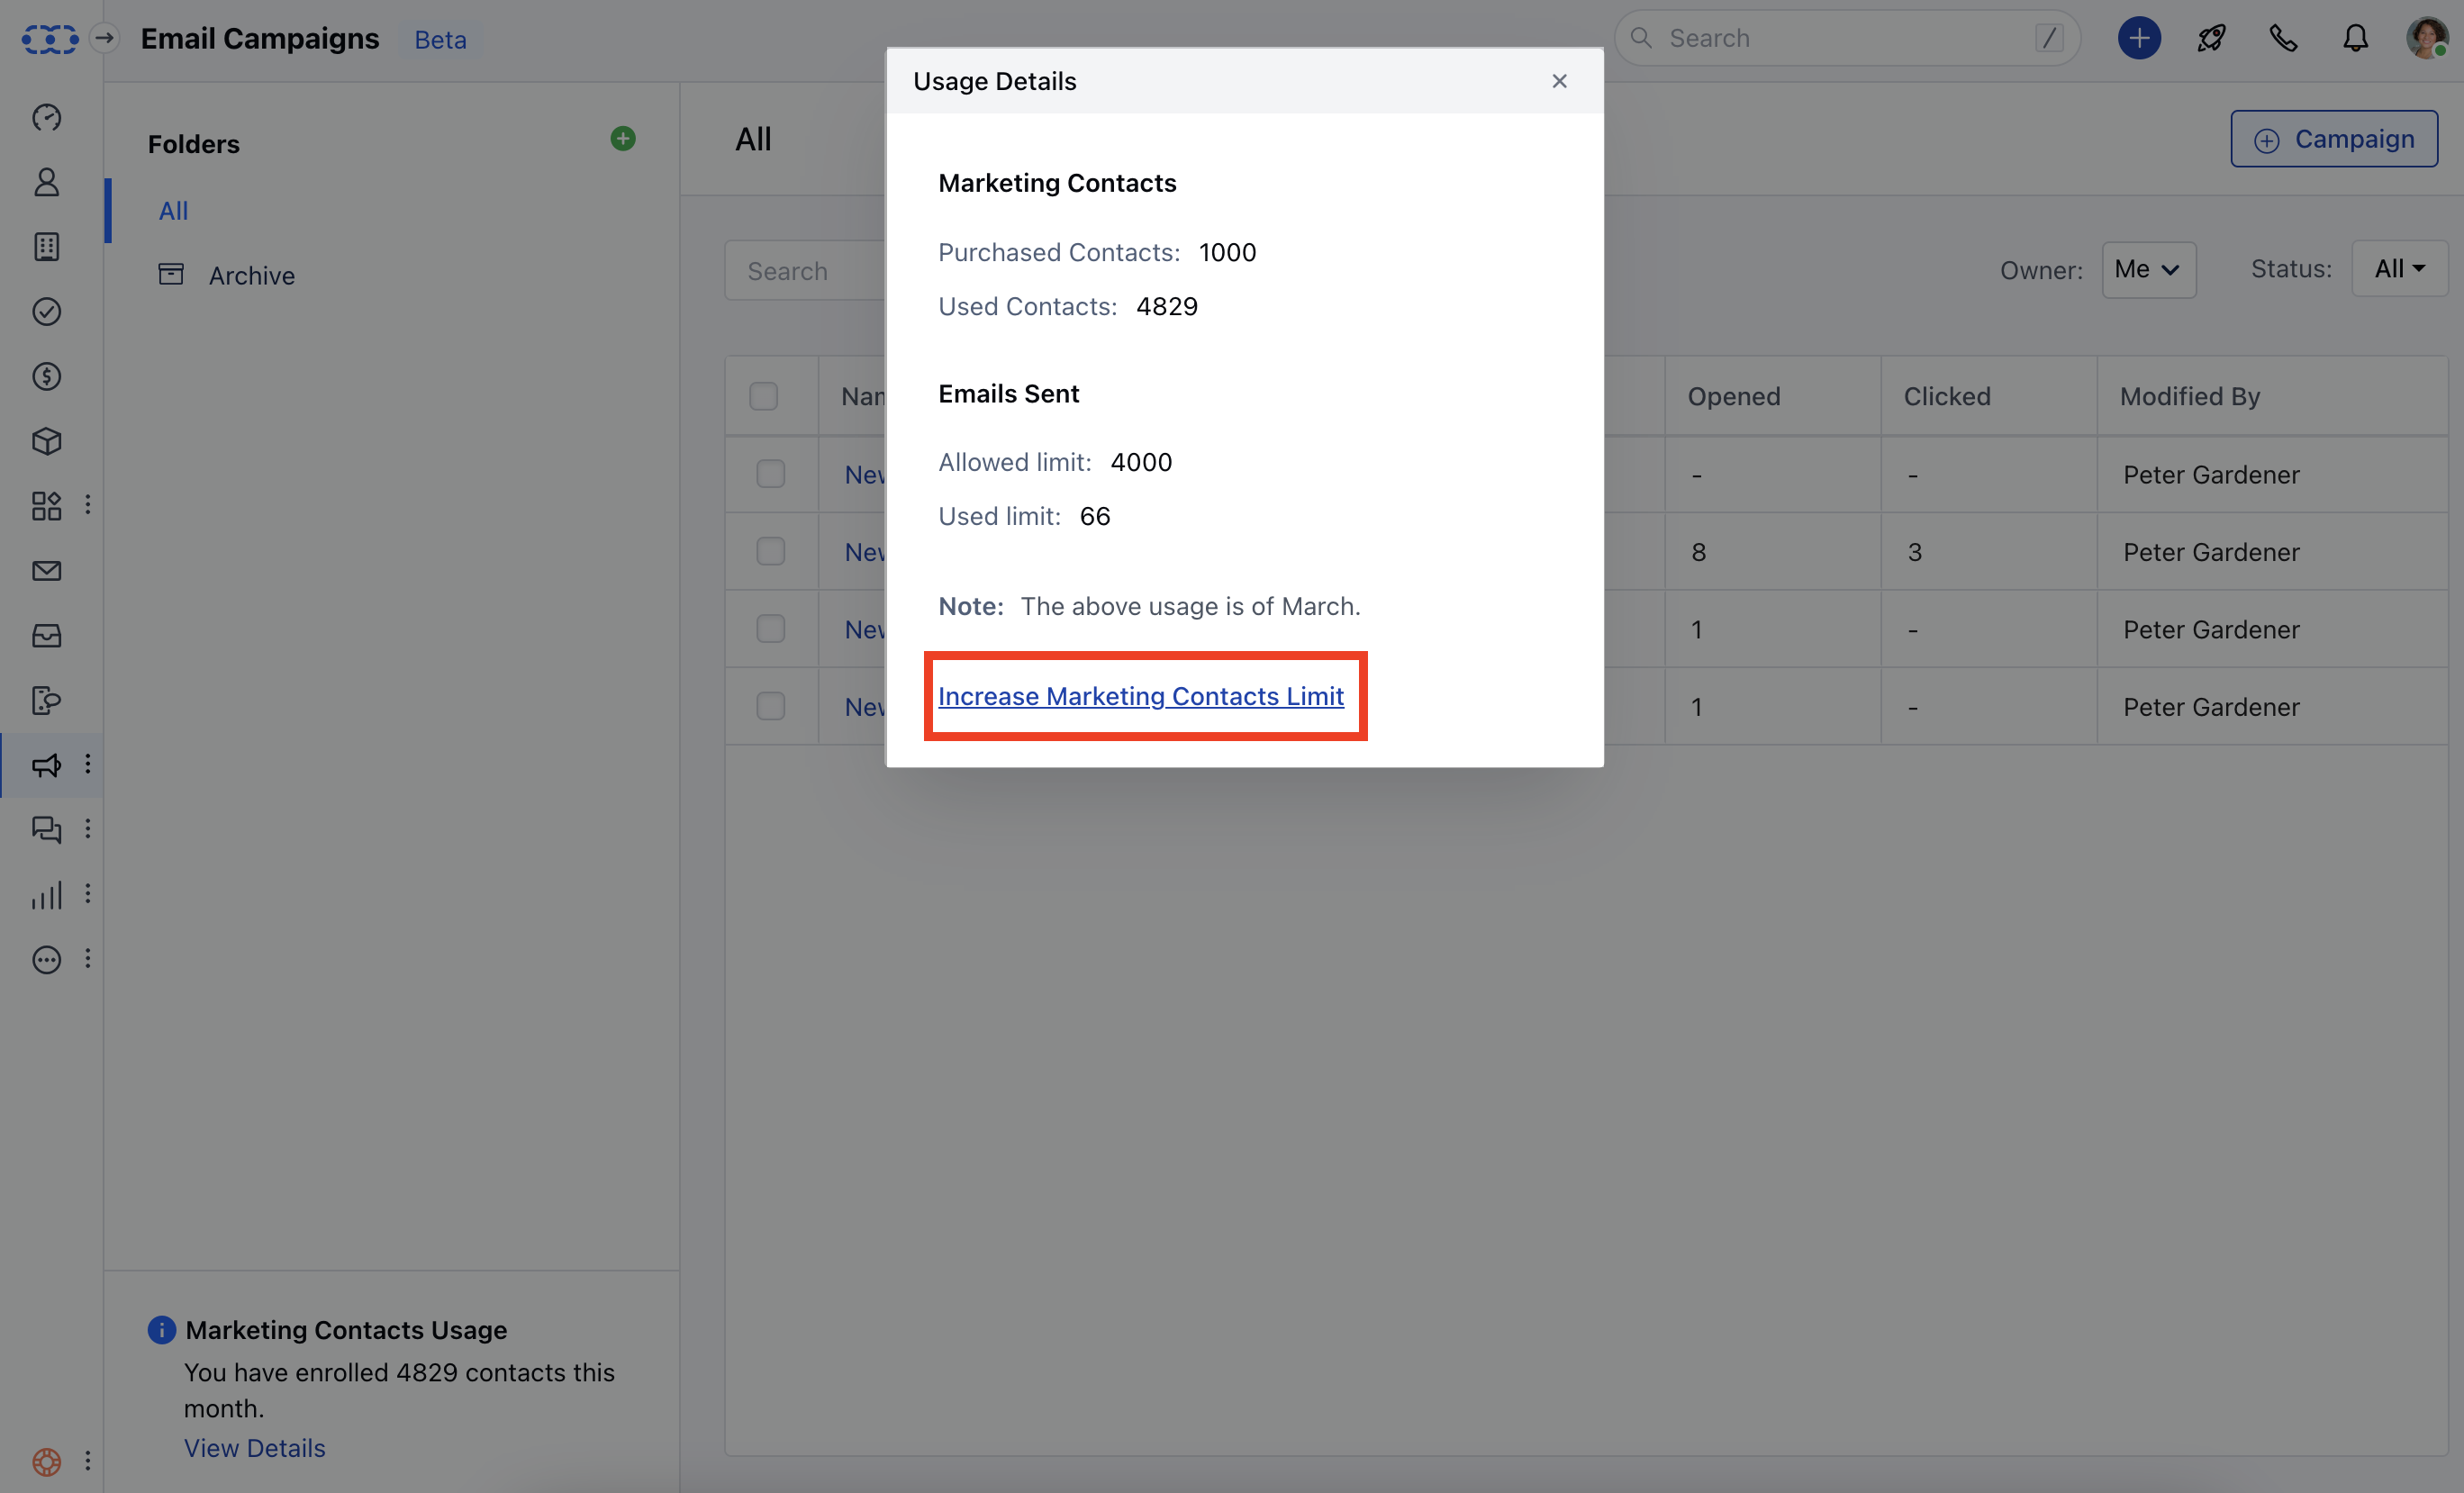Click the Tasks checkmark circle icon
The width and height of the screenshot is (2464, 1493).
coord(46,312)
